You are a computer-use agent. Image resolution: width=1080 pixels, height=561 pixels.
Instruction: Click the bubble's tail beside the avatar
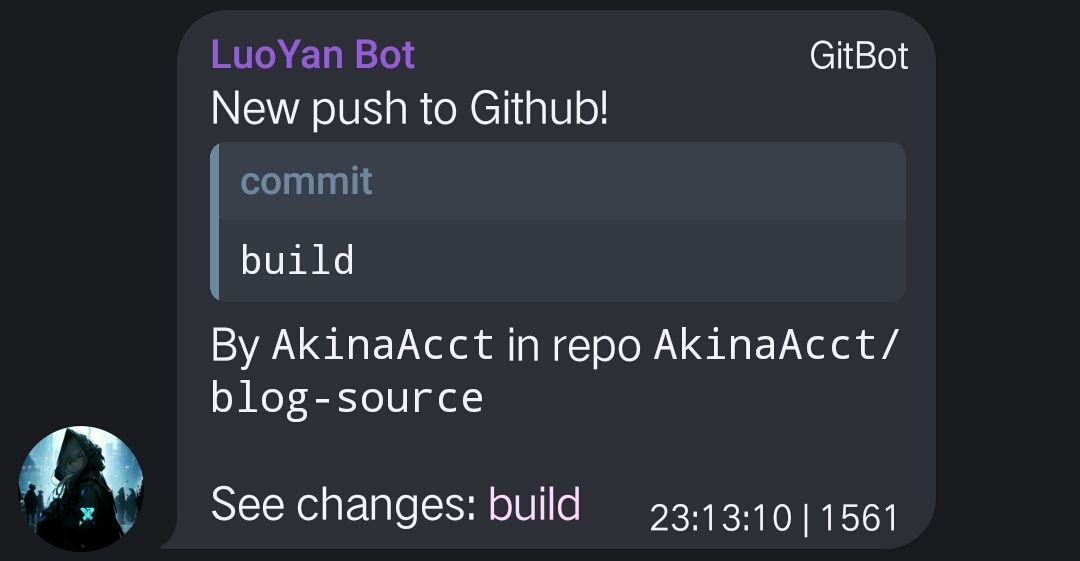[170, 541]
